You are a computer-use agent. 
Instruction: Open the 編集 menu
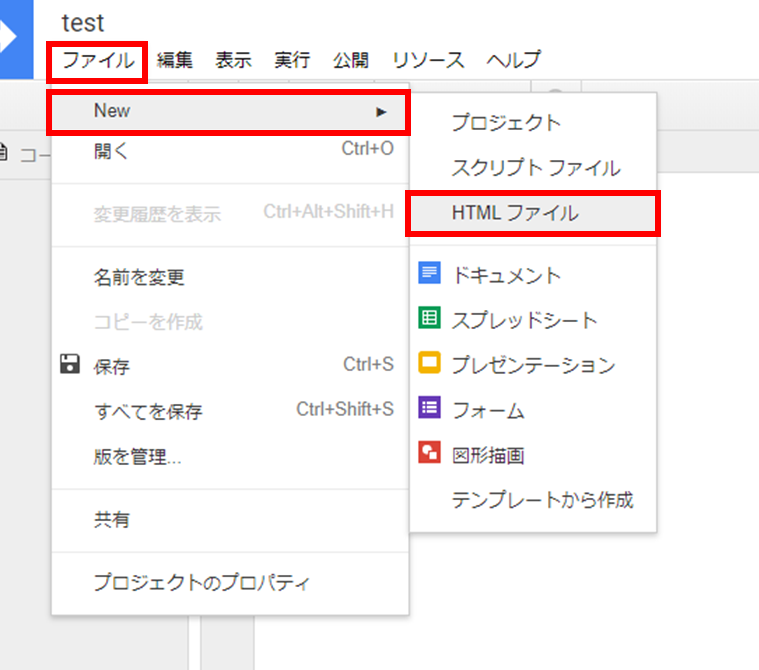[x=174, y=61]
